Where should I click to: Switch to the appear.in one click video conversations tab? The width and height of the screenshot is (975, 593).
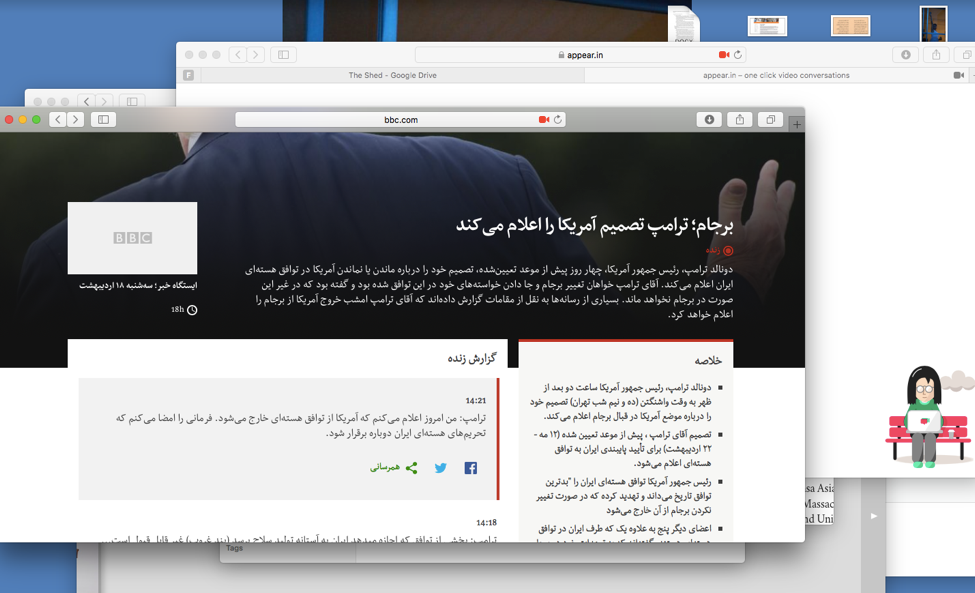tap(776, 75)
